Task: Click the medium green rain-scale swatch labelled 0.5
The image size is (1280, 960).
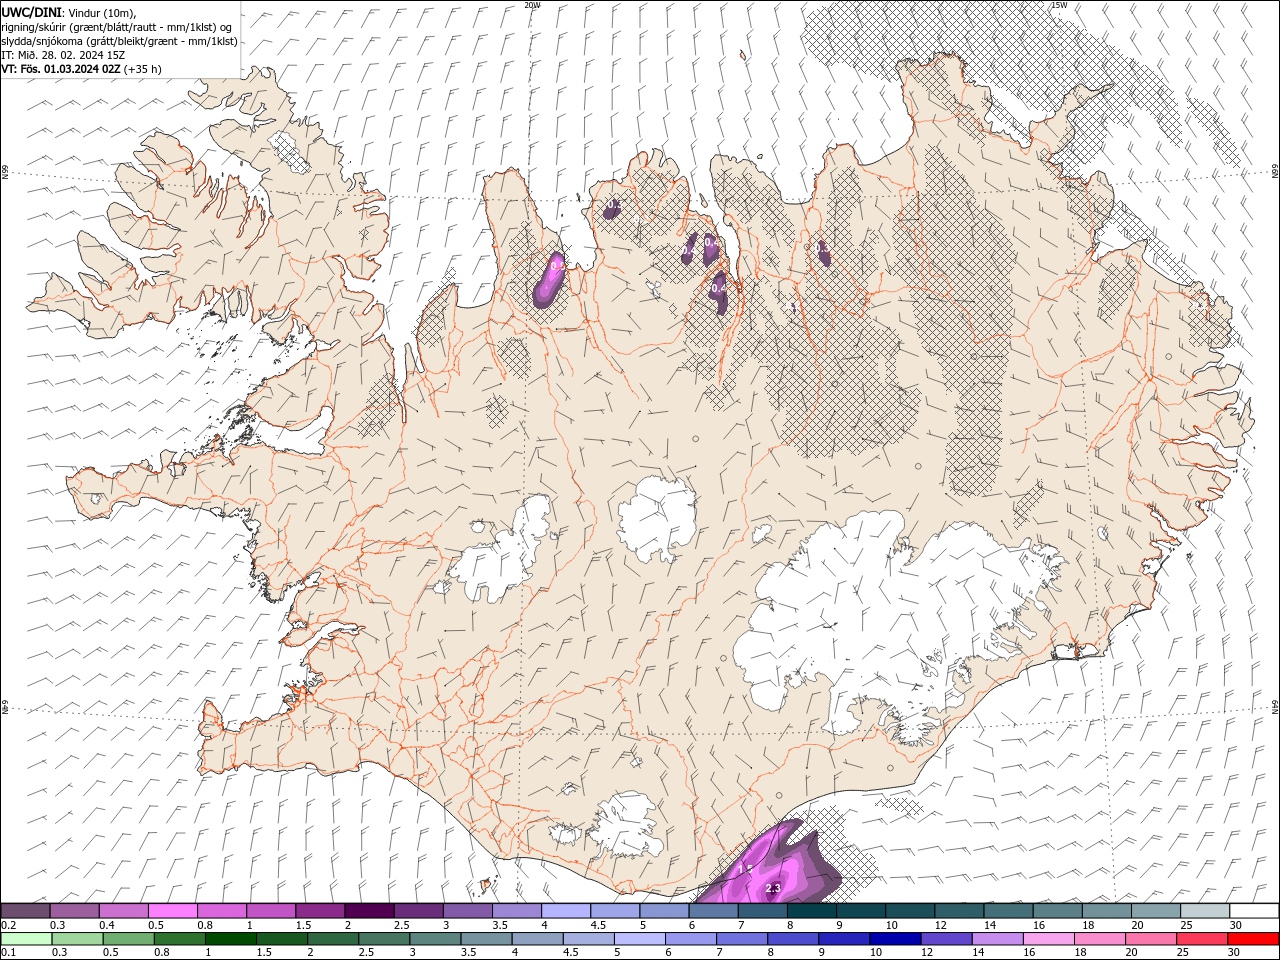Action: click(x=129, y=939)
